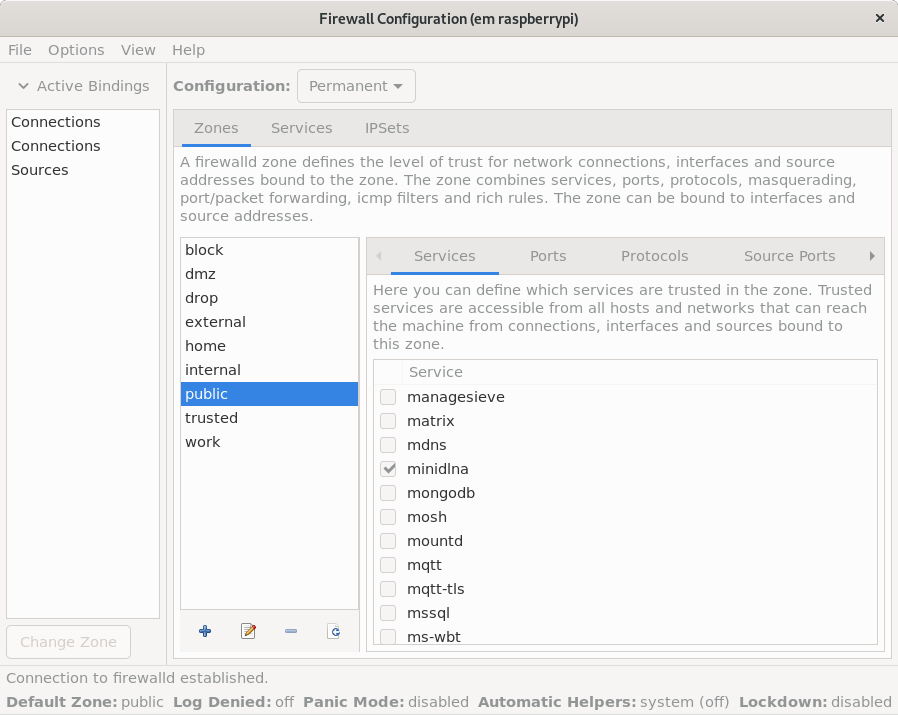The width and height of the screenshot is (898, 715).
Task: Click the add zone plus icon
Action: coord(205,631)
